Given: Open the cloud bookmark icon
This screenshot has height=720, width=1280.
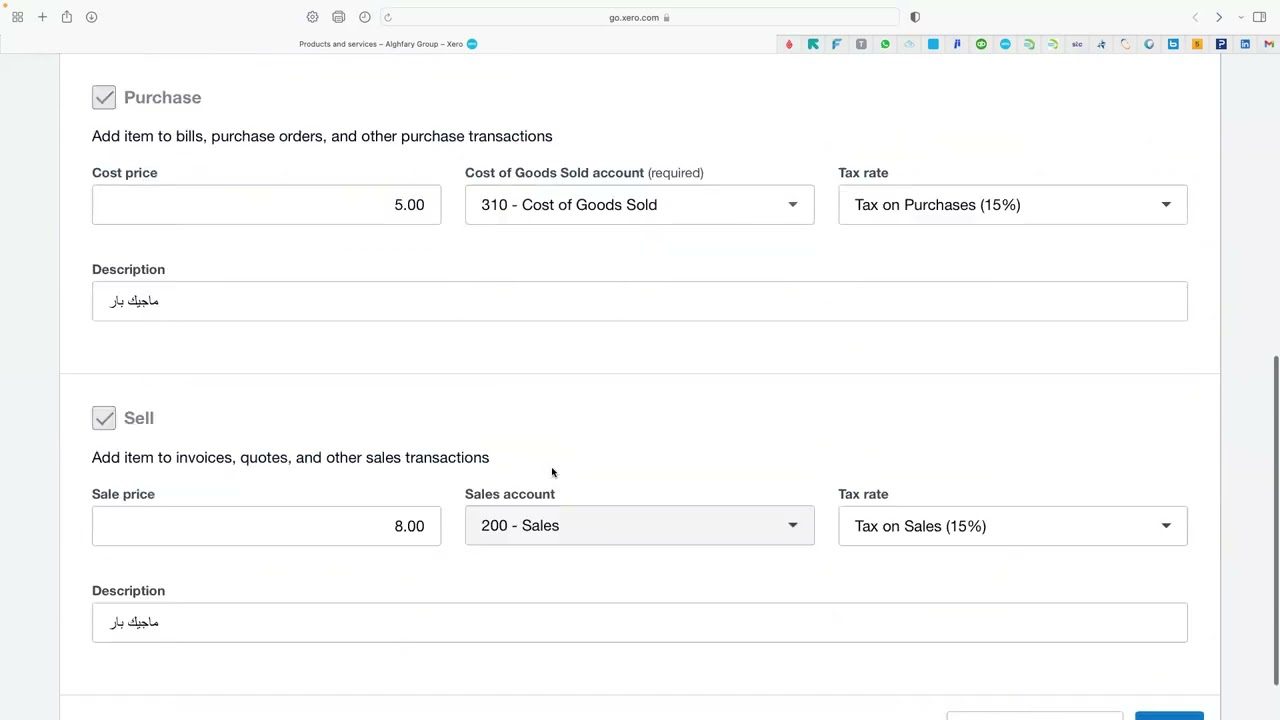Looking at the screenshot, I should 909,44.
